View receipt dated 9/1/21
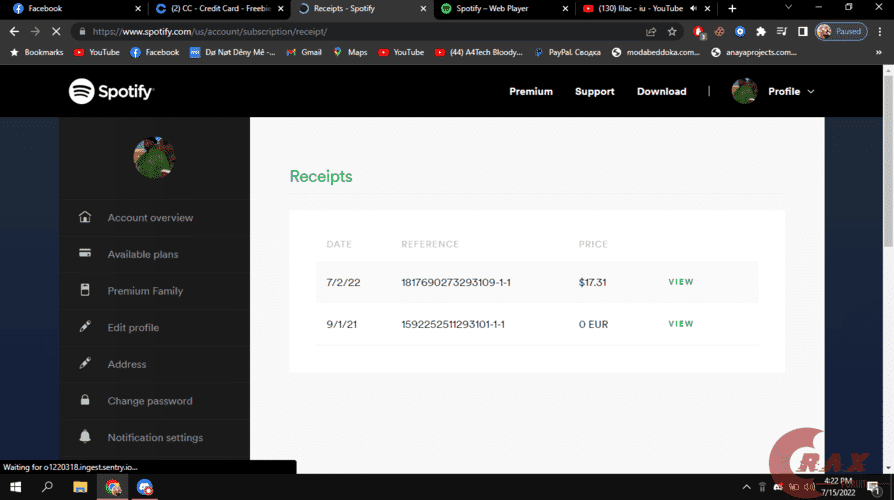 point(681,323)
